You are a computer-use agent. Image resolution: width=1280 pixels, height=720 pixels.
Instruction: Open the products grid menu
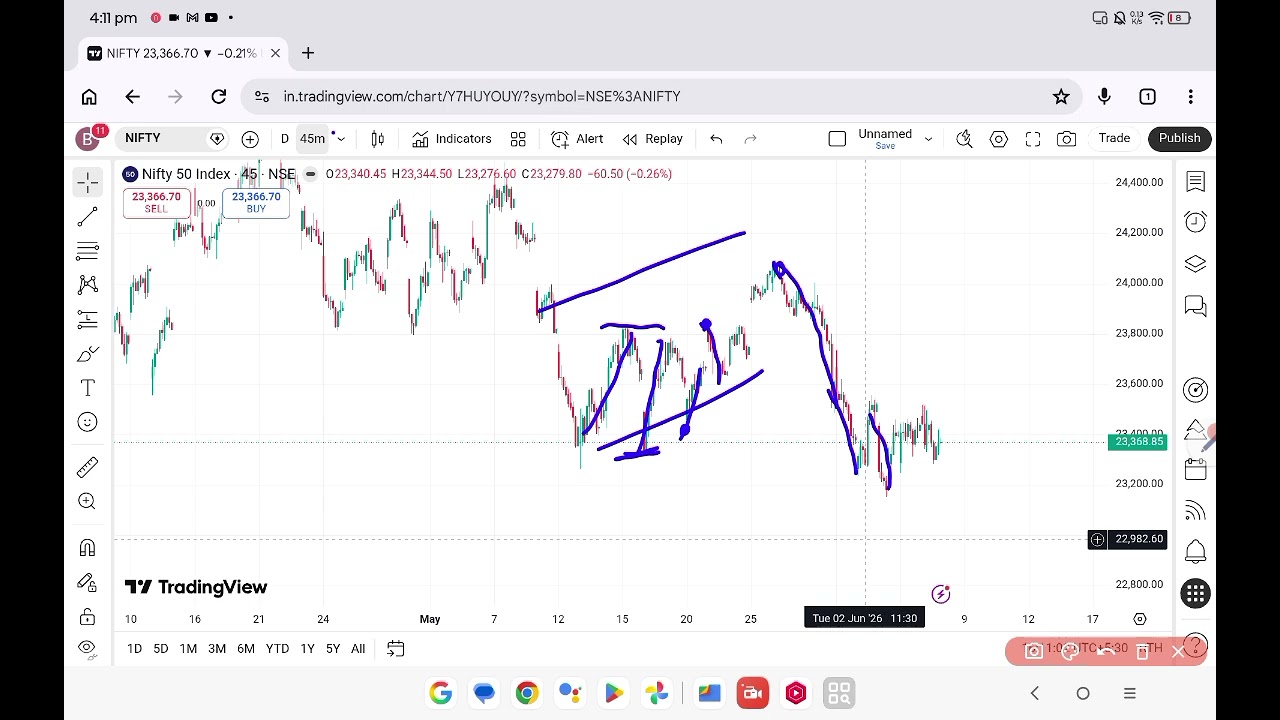point(1195,594)
